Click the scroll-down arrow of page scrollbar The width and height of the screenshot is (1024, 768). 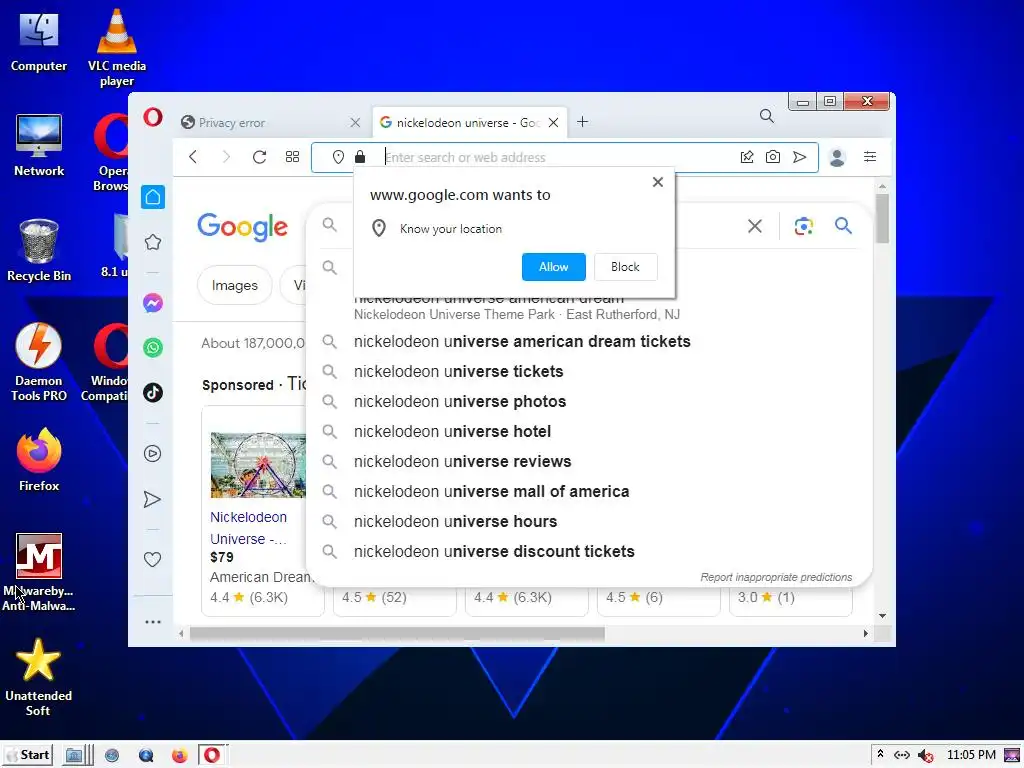tap(882, 616)
